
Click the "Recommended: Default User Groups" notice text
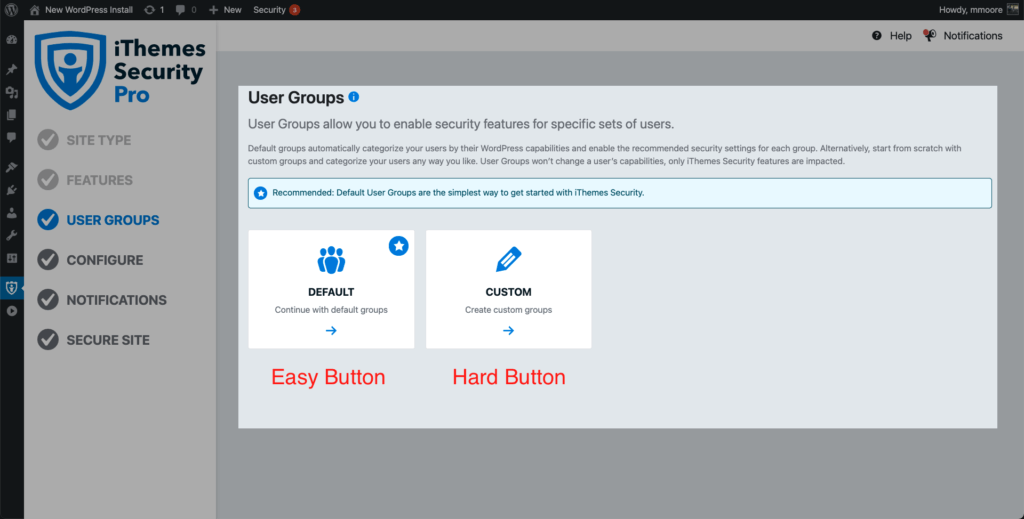458,193
